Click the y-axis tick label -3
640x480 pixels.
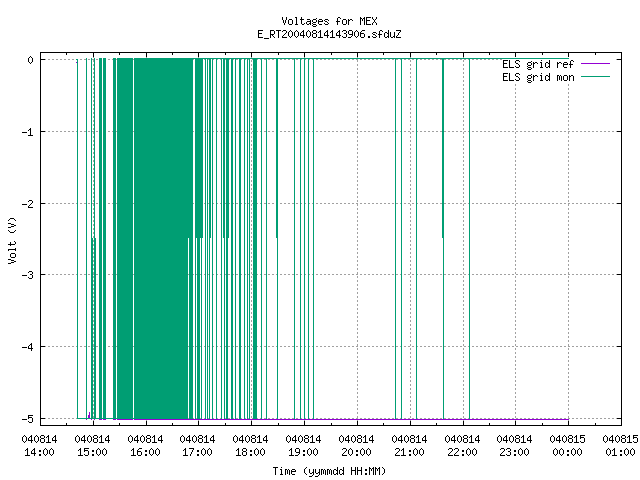point(27,275)
